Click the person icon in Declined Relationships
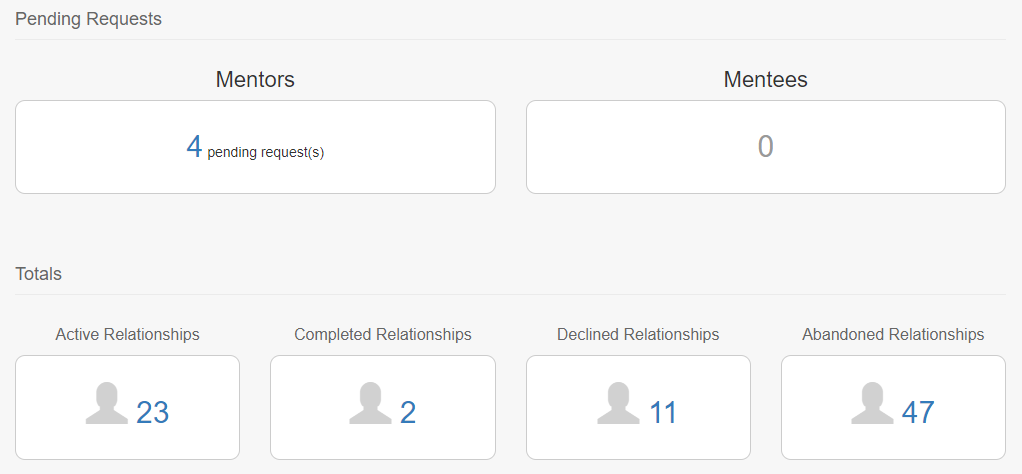 coord(619,404)
